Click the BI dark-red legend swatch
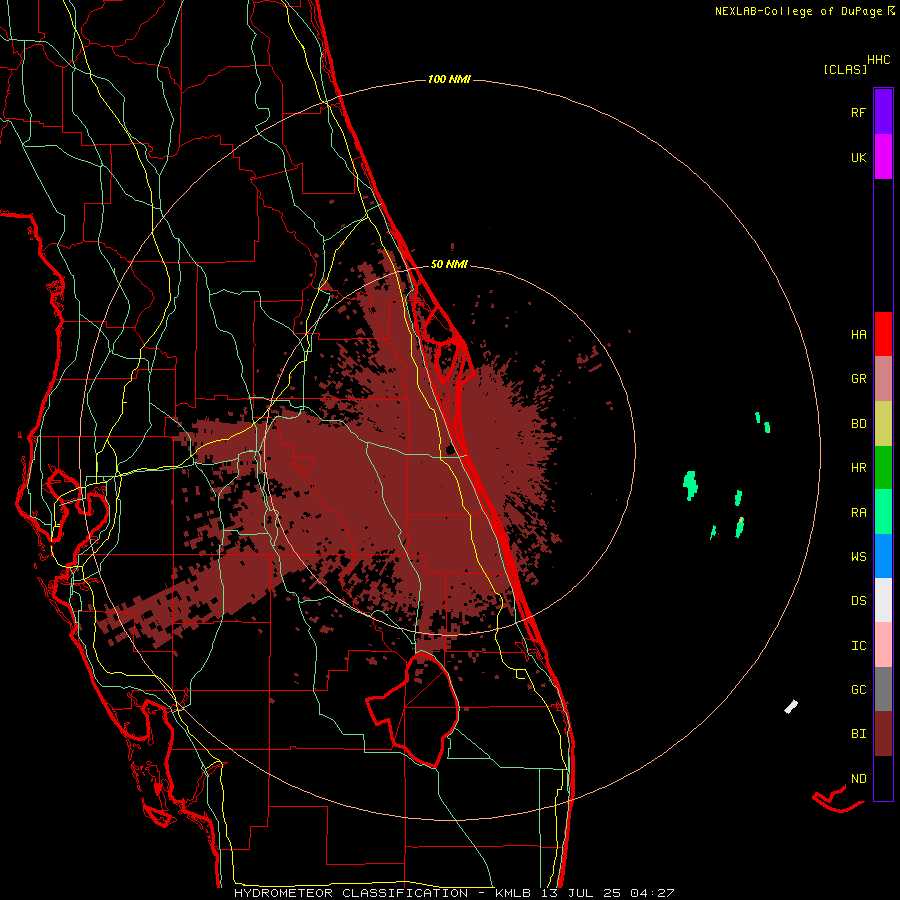This screenshot has width=900, height=900. 883,734
